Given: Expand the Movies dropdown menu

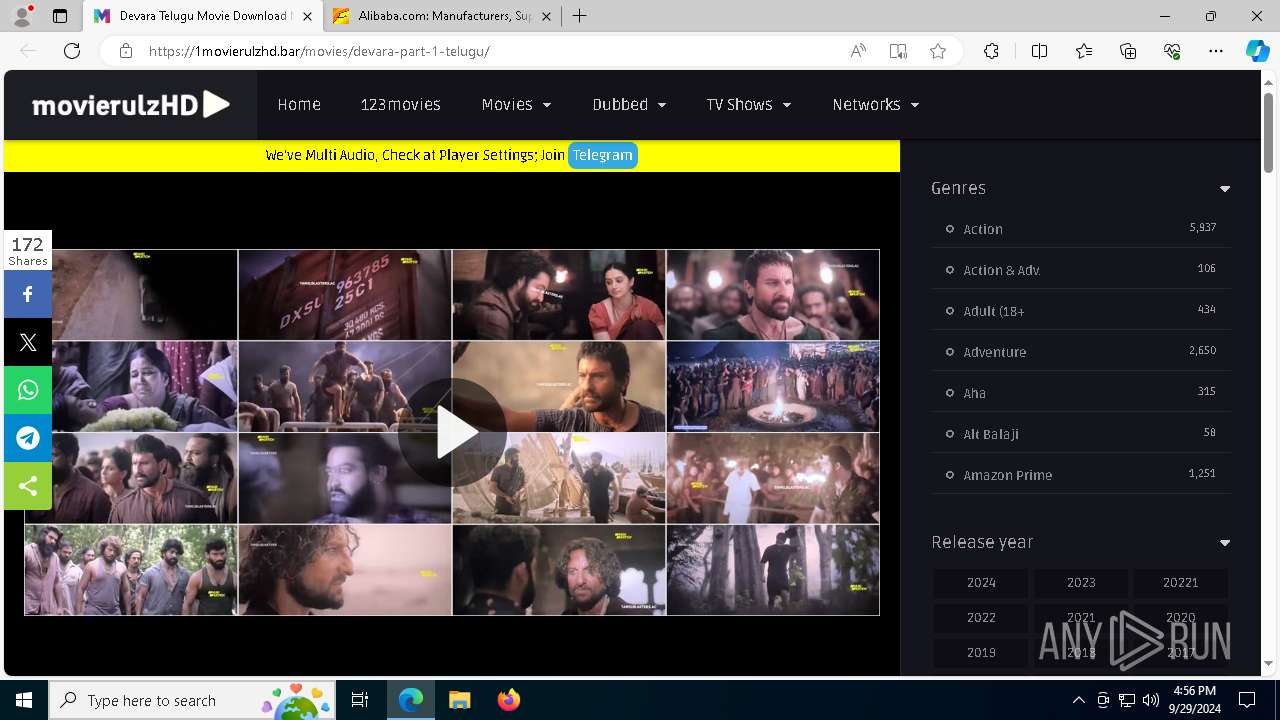Looking at the screenshot, I should tap(516, 104).
